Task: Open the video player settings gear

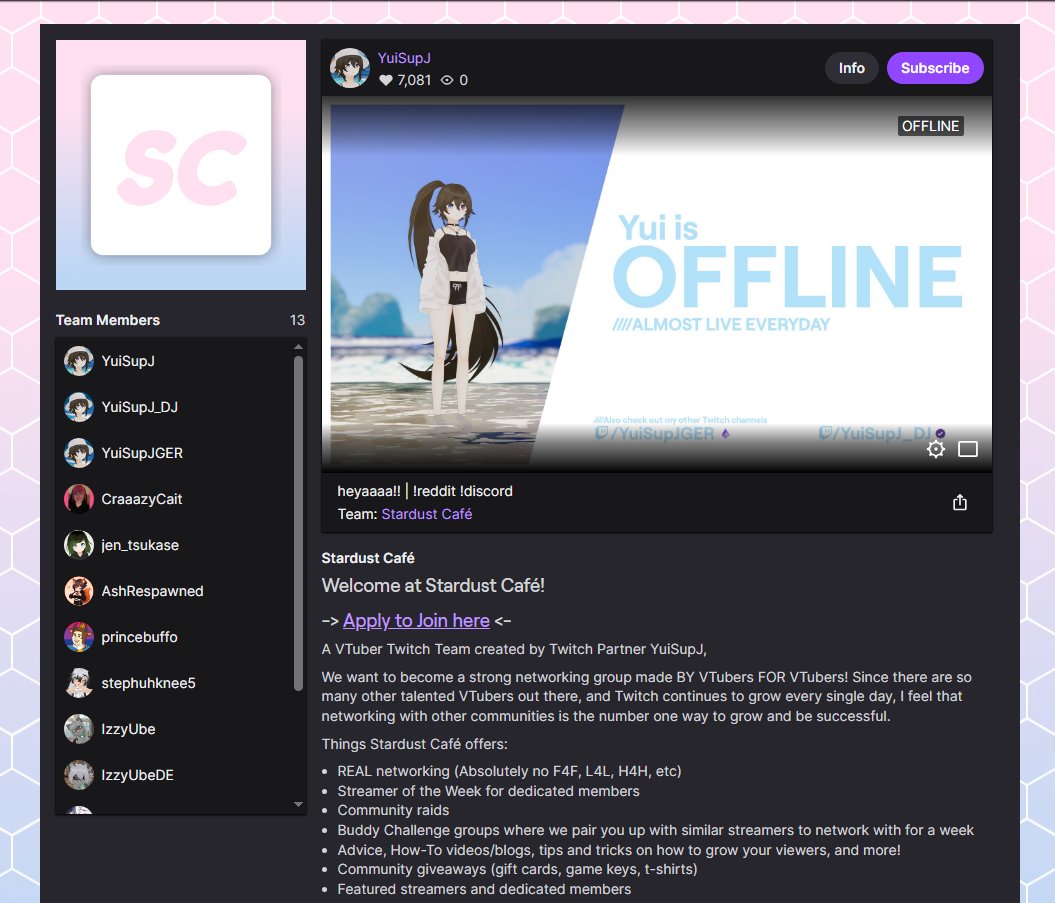Action: [935, 449]
